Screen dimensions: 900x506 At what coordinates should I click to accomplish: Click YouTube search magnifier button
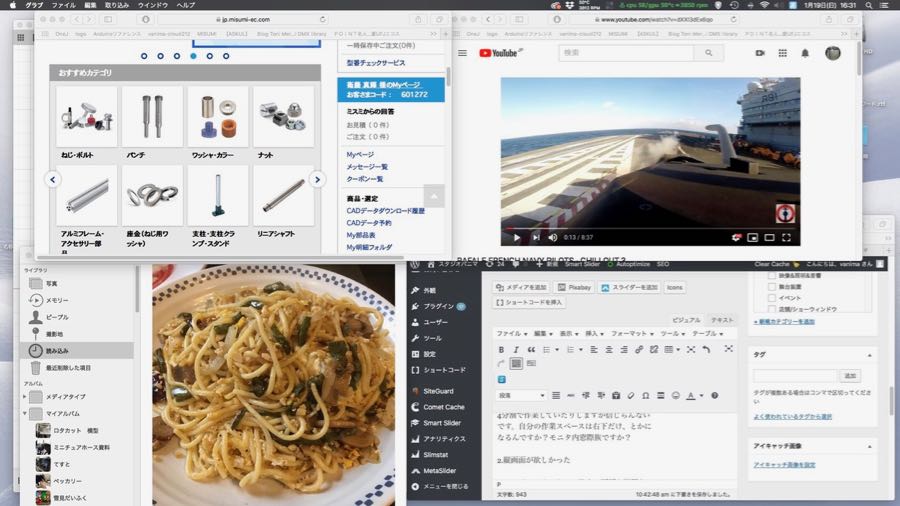[x=709, y=53]
